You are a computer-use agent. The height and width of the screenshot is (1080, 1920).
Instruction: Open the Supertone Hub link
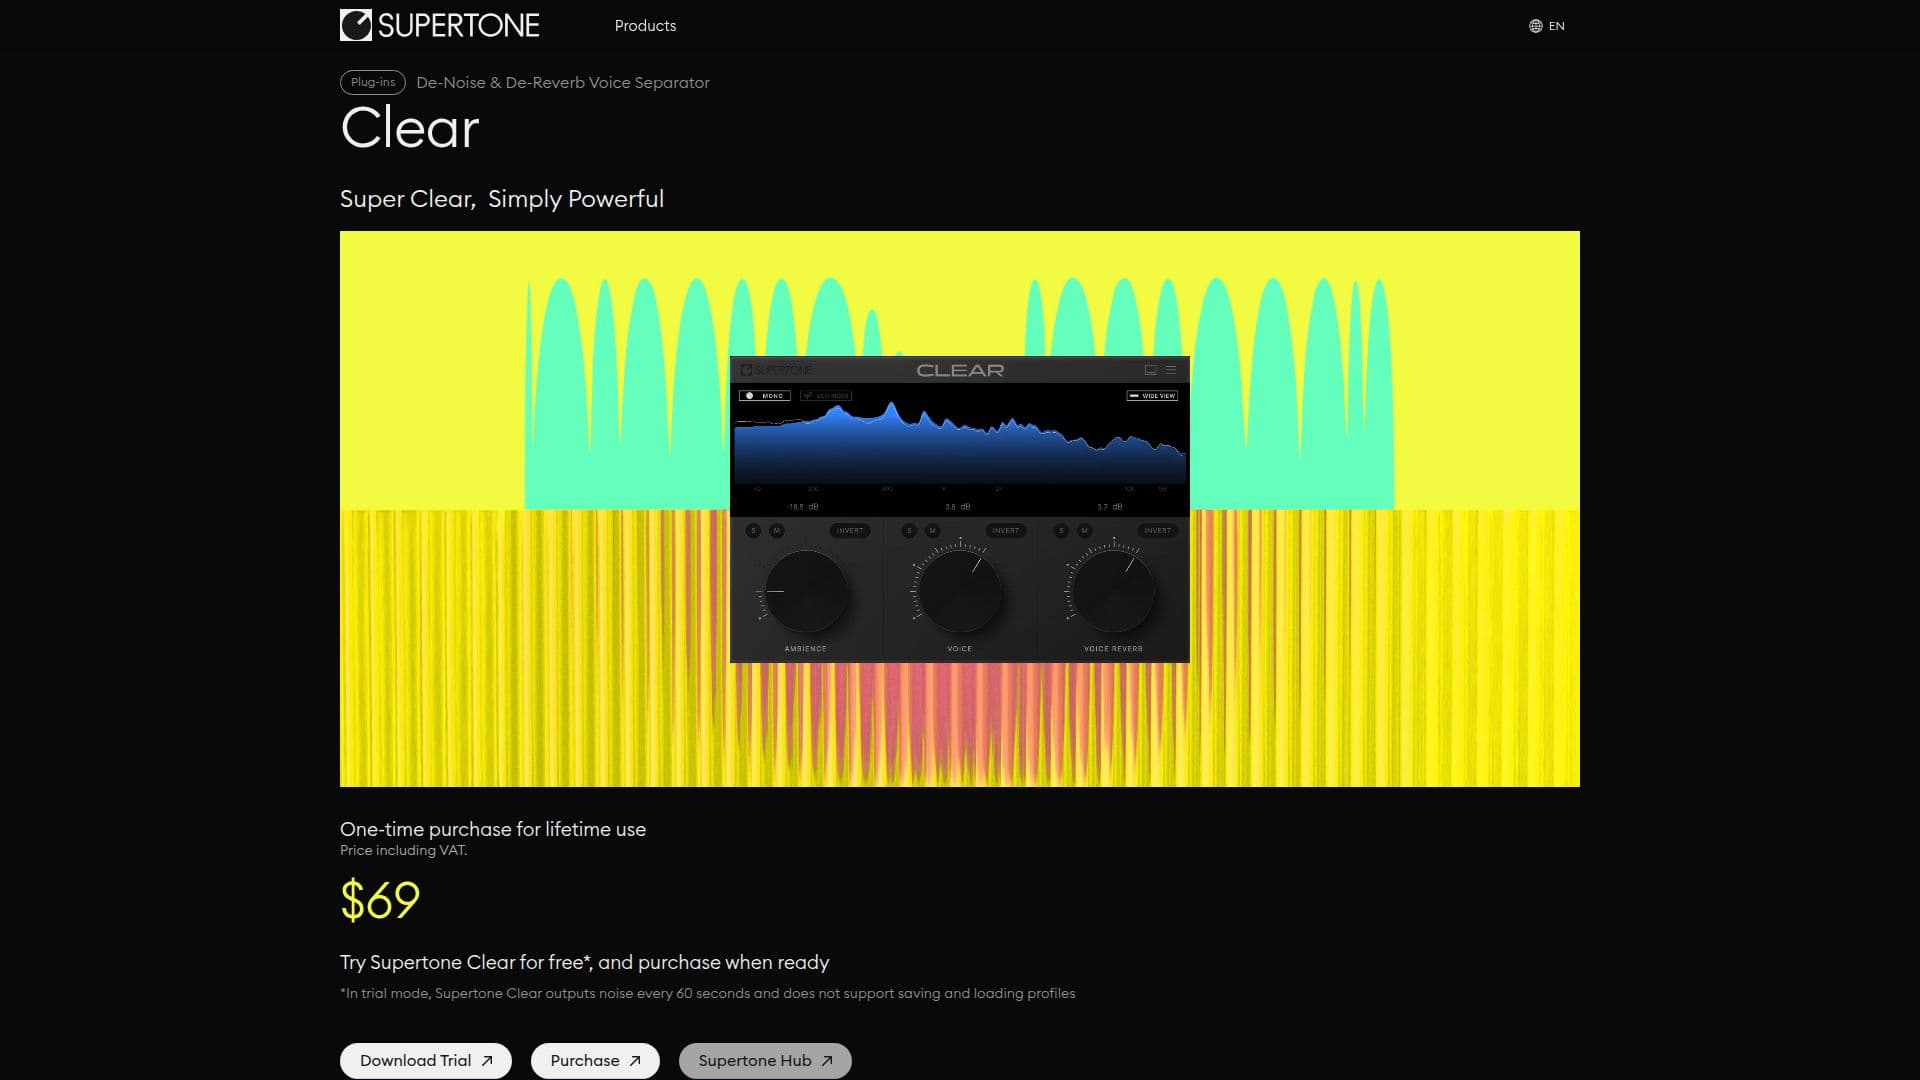[x=765, y=1061]
